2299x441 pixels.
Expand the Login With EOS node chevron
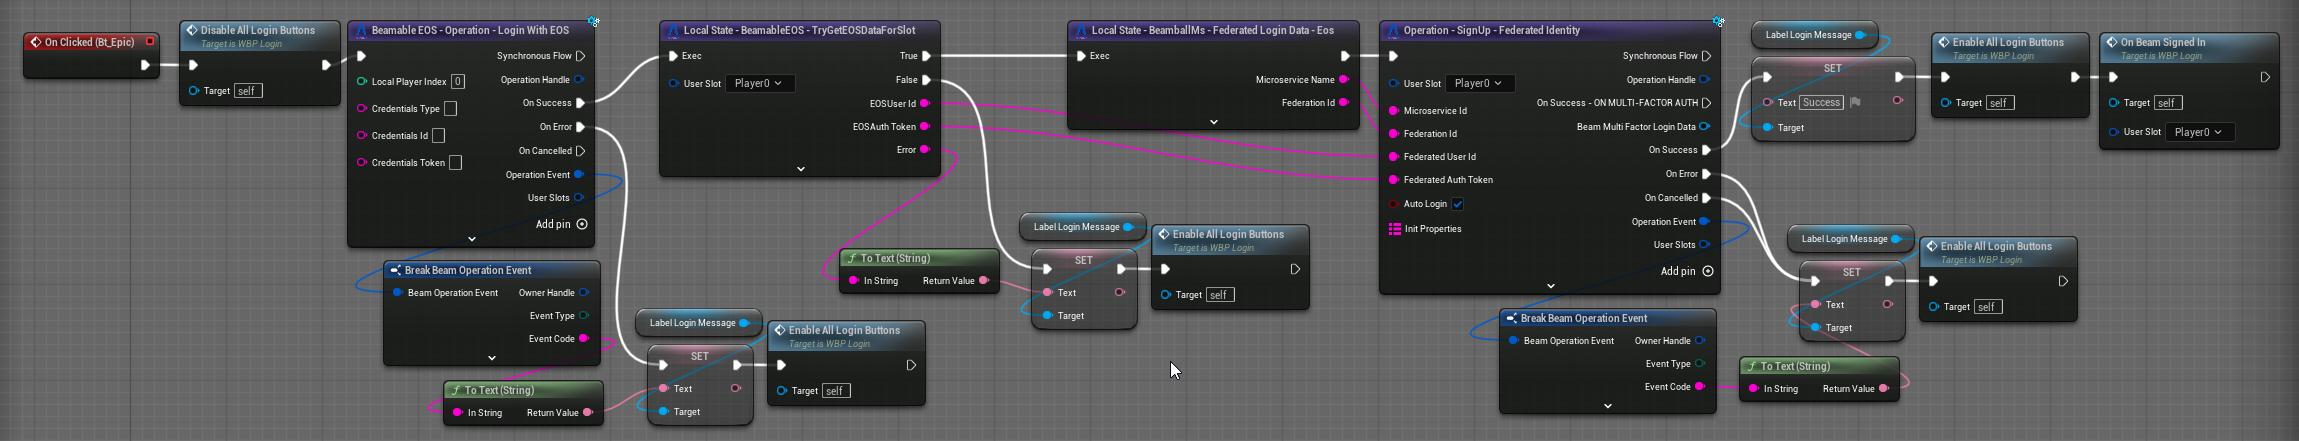coord(472,239)
